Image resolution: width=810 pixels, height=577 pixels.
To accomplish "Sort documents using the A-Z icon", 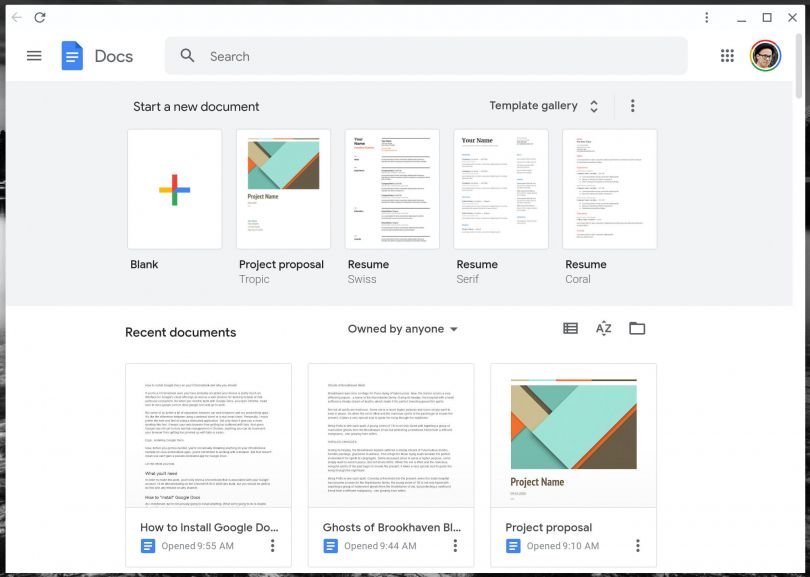I will (603, 328).
